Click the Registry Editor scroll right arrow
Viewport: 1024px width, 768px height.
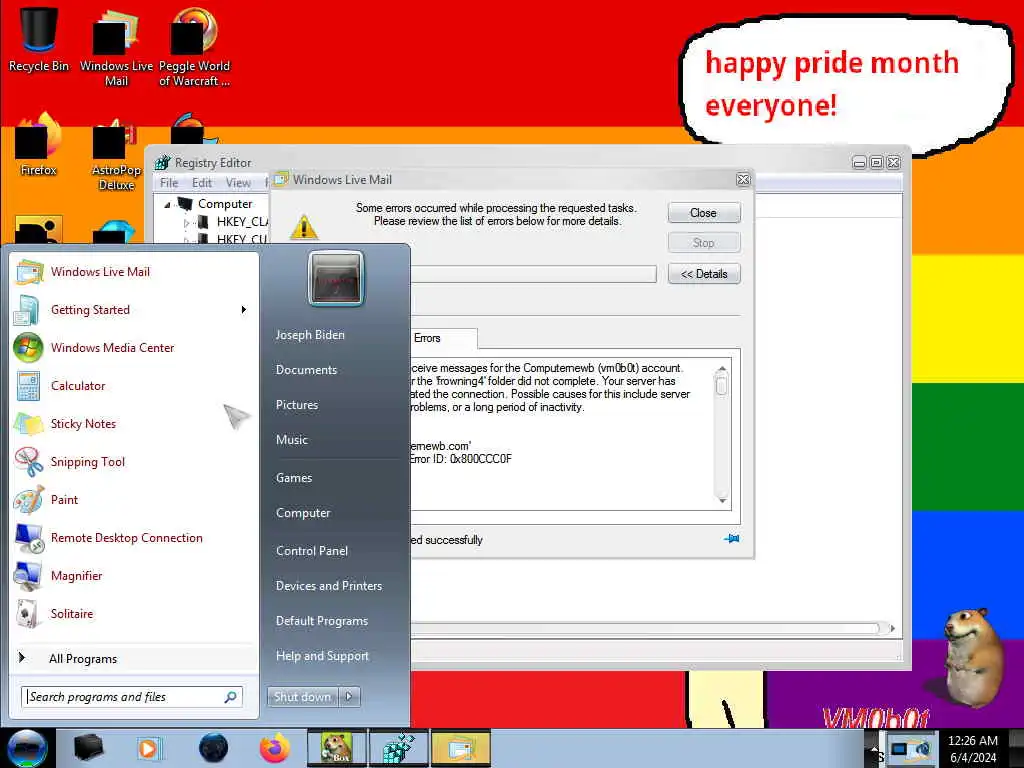click(892, 628)
